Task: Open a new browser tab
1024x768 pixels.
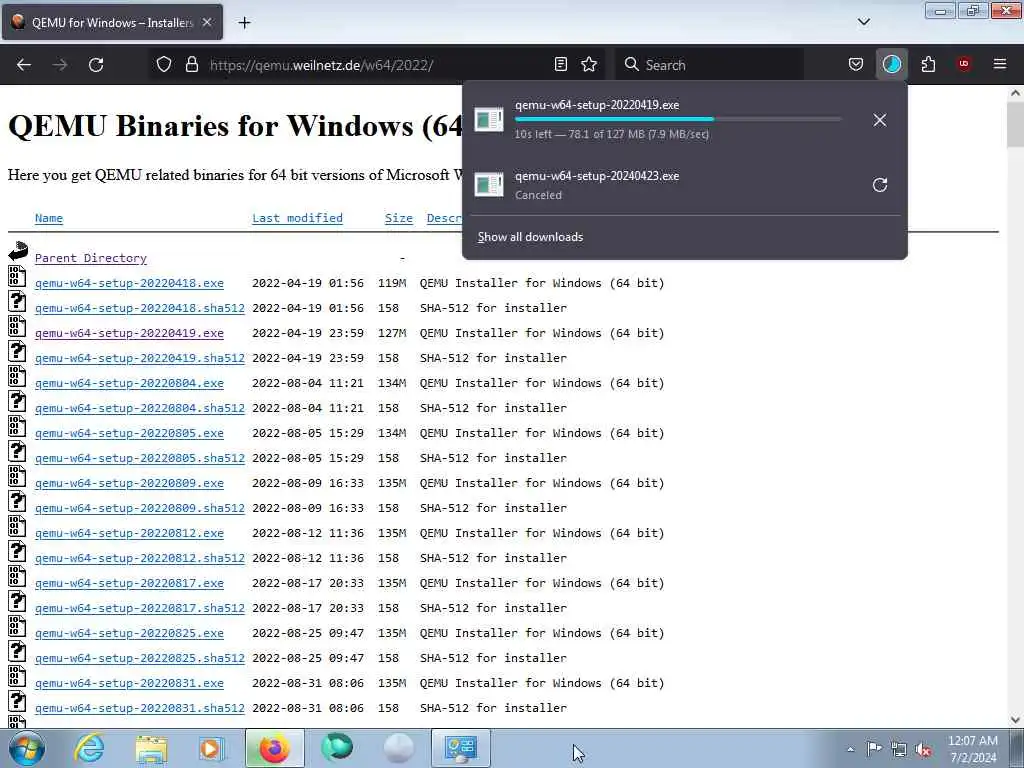Action: pos(244,23)
